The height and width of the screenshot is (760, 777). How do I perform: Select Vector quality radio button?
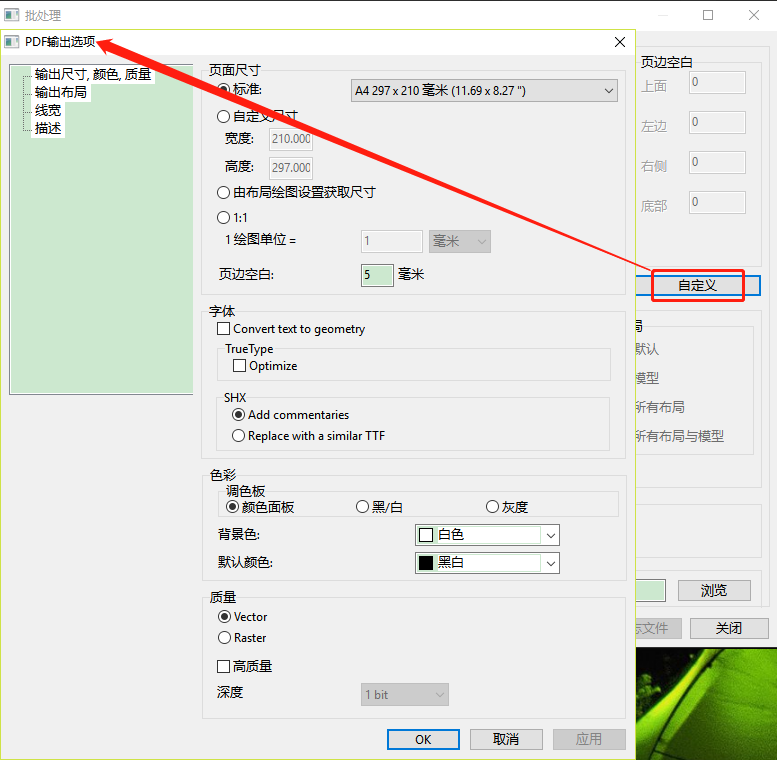click(x=224, y=617)
